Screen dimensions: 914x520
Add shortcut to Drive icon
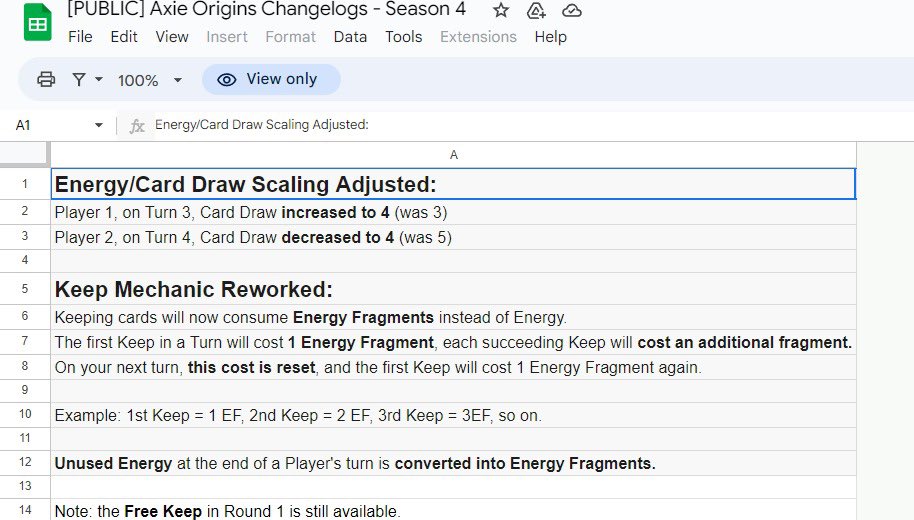(x=536, y=10)
